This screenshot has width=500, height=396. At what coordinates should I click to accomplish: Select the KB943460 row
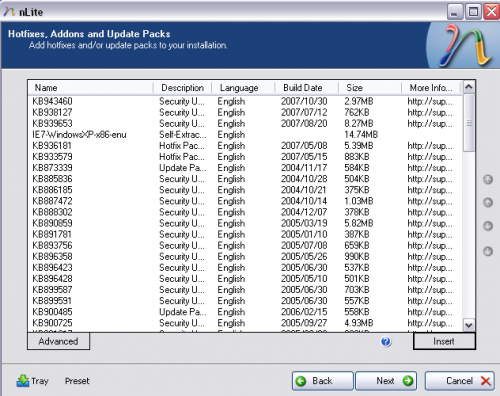(x=245, y=101)
